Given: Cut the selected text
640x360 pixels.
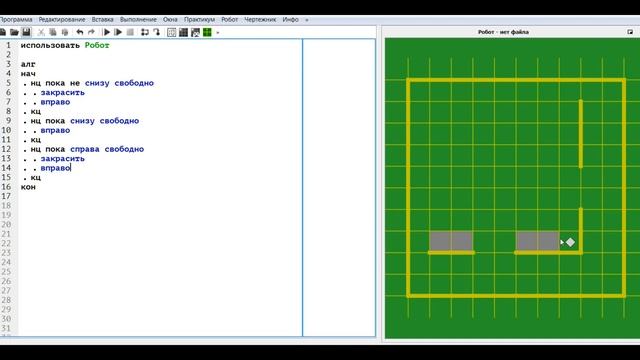Looking at the screenshot, I should click(x=41, y=32).
